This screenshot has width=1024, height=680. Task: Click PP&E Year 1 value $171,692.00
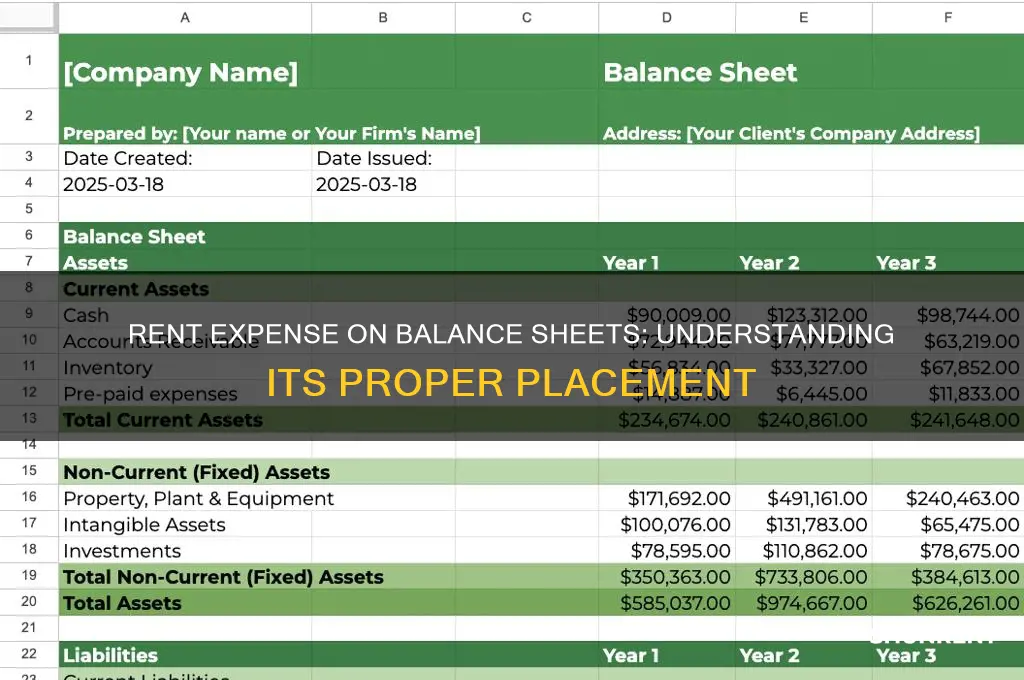coord(679,498)
